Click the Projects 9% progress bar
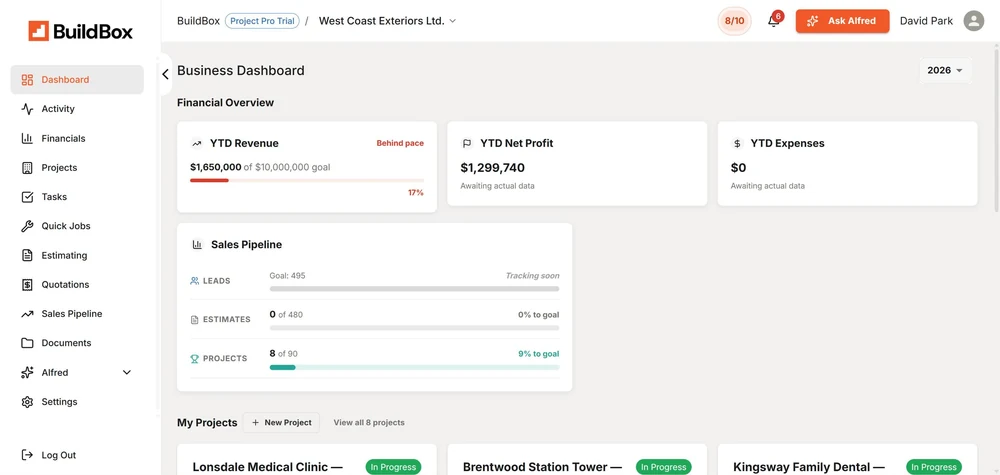The width and height of the screenshot is (1000, 475). [x=415, y=367]
